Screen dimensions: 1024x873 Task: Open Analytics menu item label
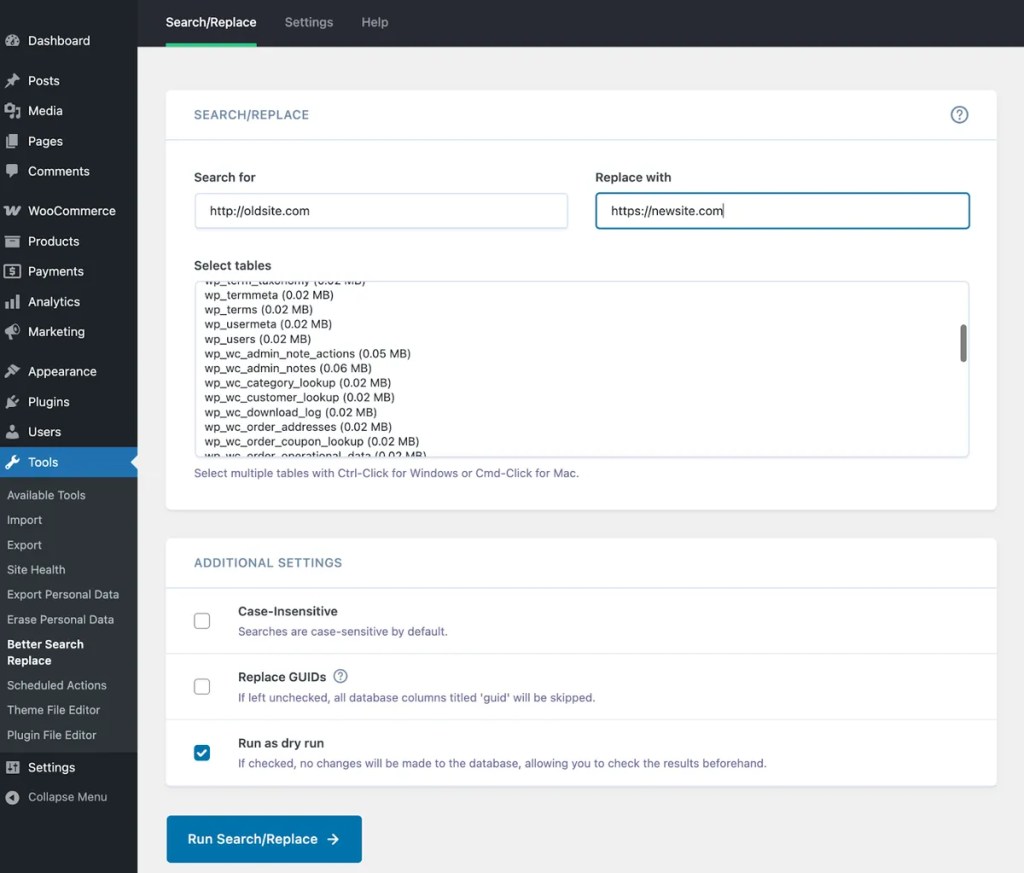click(54, 302)
